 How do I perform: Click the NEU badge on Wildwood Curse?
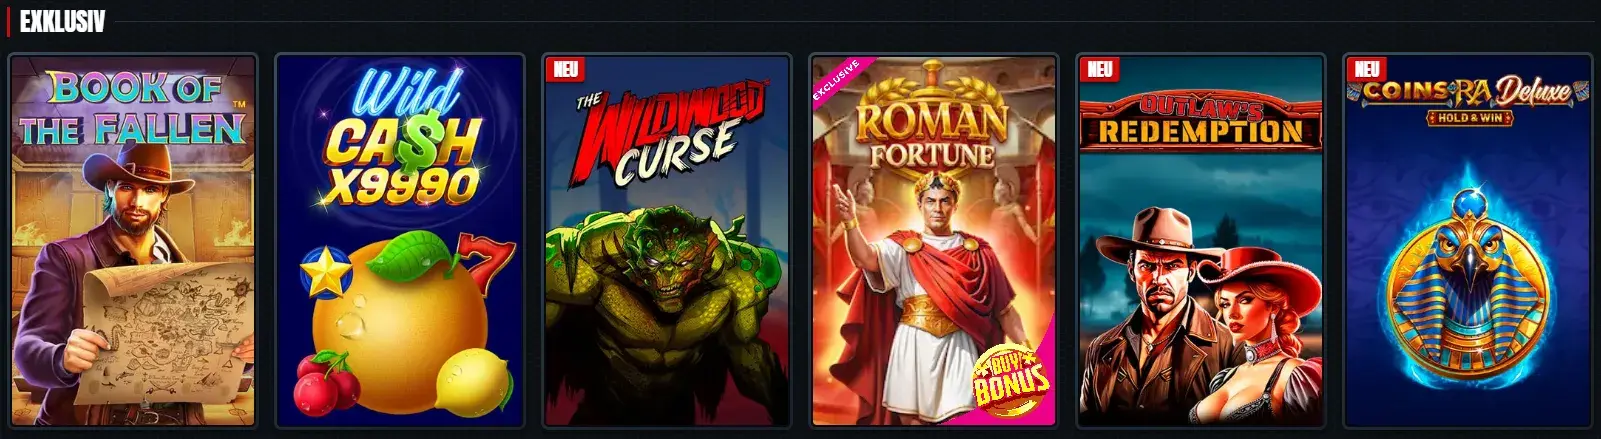coord(567,69)
